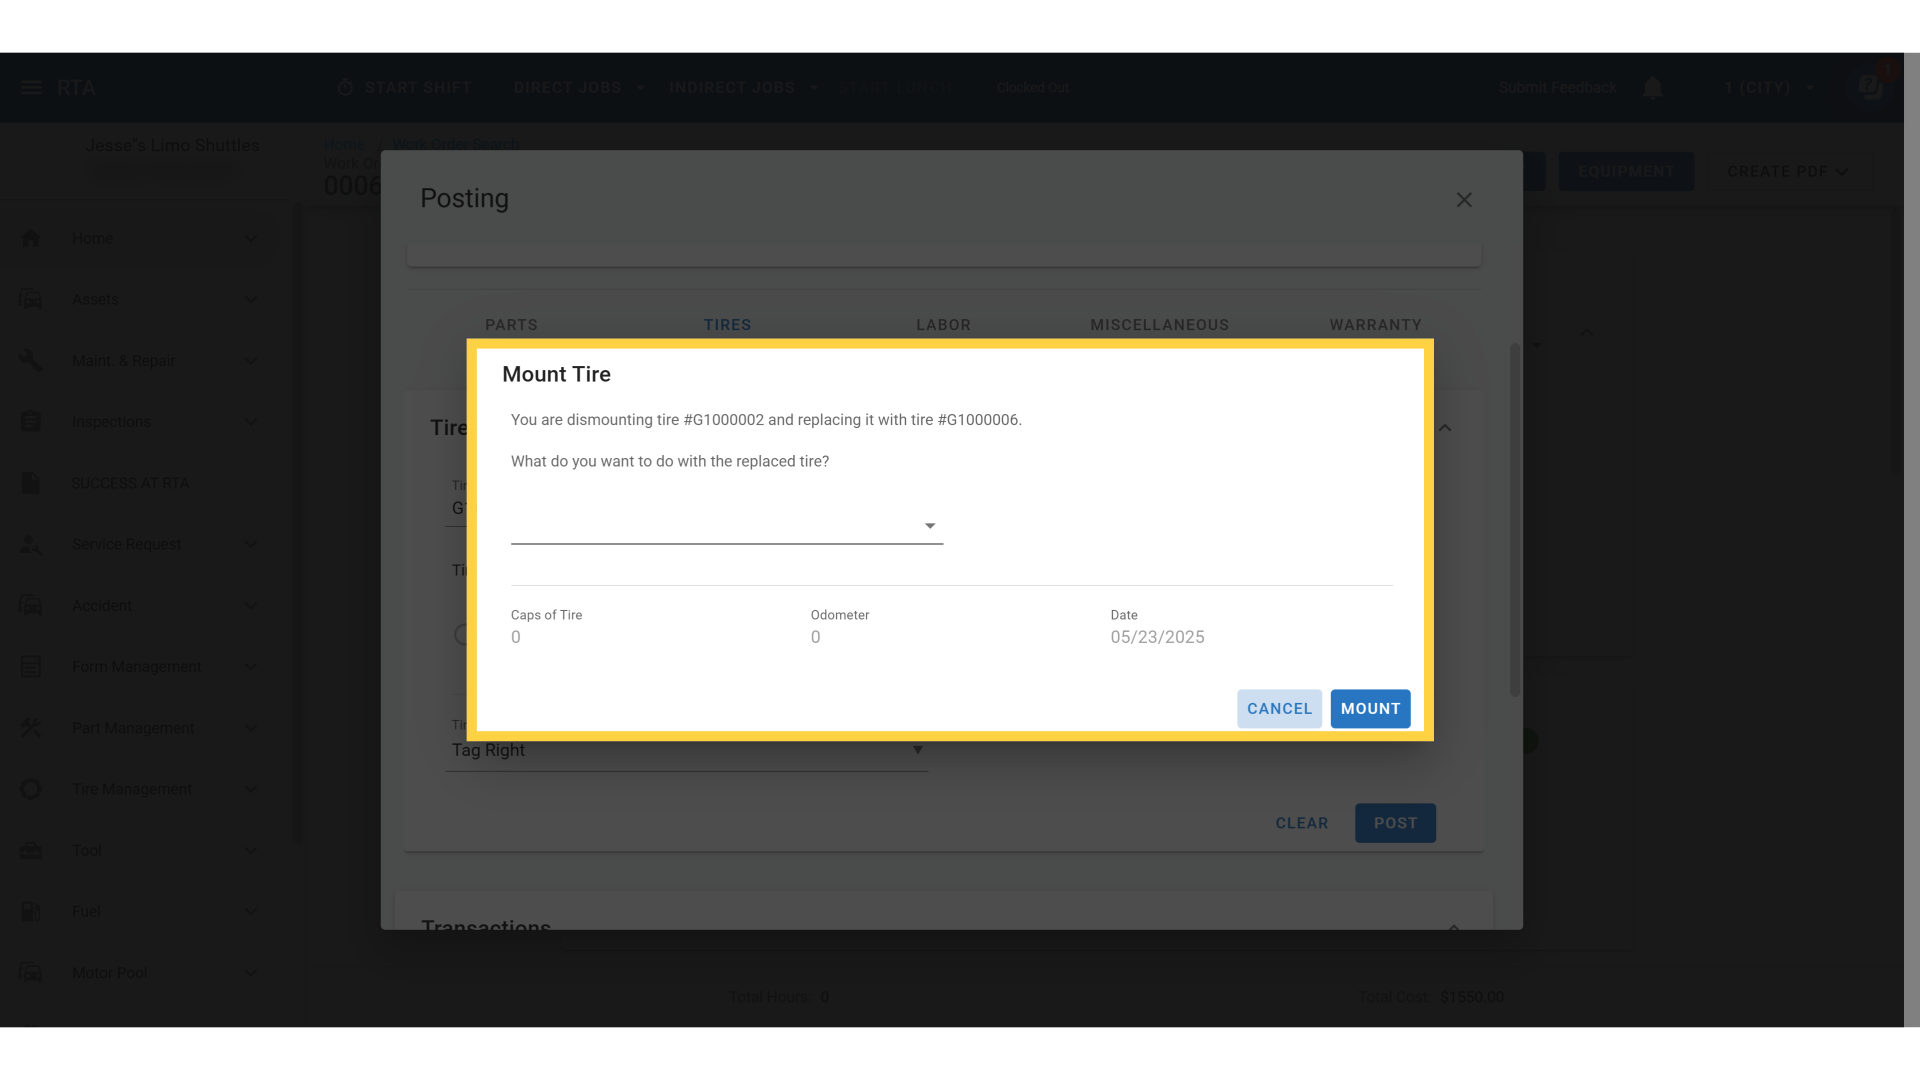Click the Inspections clipboard icon
1920x1080 pixels.
point(31,422)
